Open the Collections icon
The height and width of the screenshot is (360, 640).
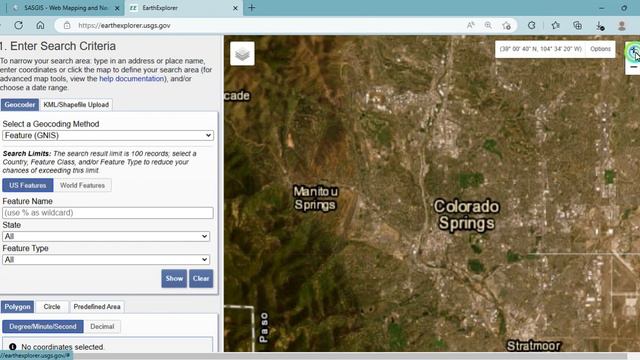578,25
